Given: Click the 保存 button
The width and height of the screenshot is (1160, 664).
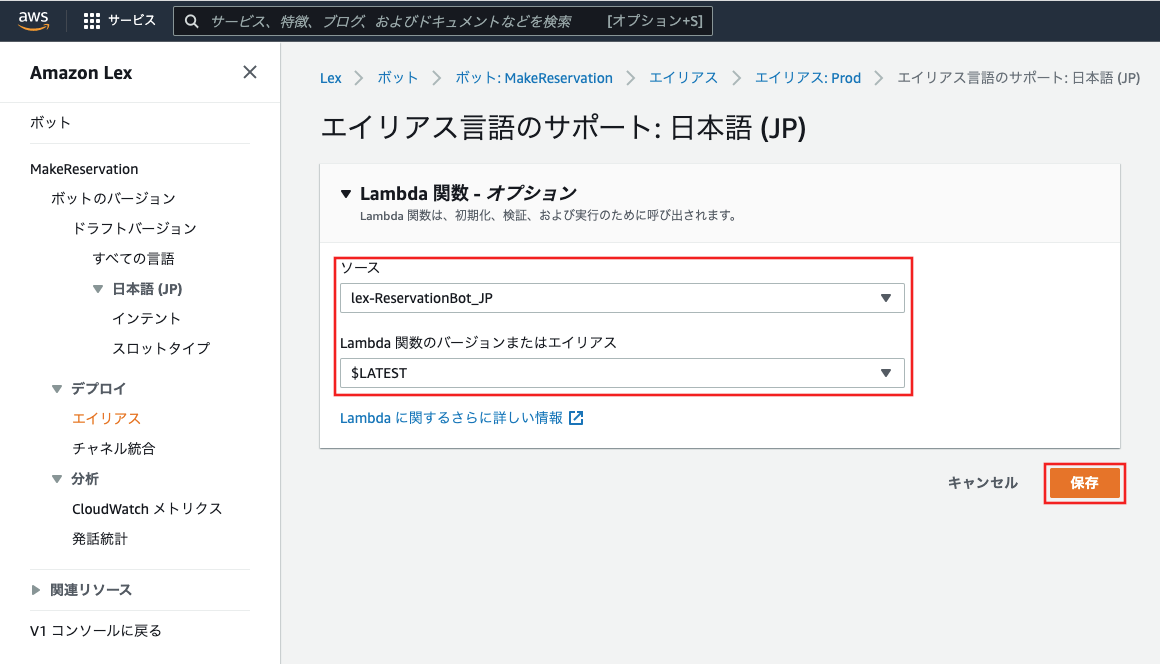Looking at the screenshot, I should [x=1085, y=483].
